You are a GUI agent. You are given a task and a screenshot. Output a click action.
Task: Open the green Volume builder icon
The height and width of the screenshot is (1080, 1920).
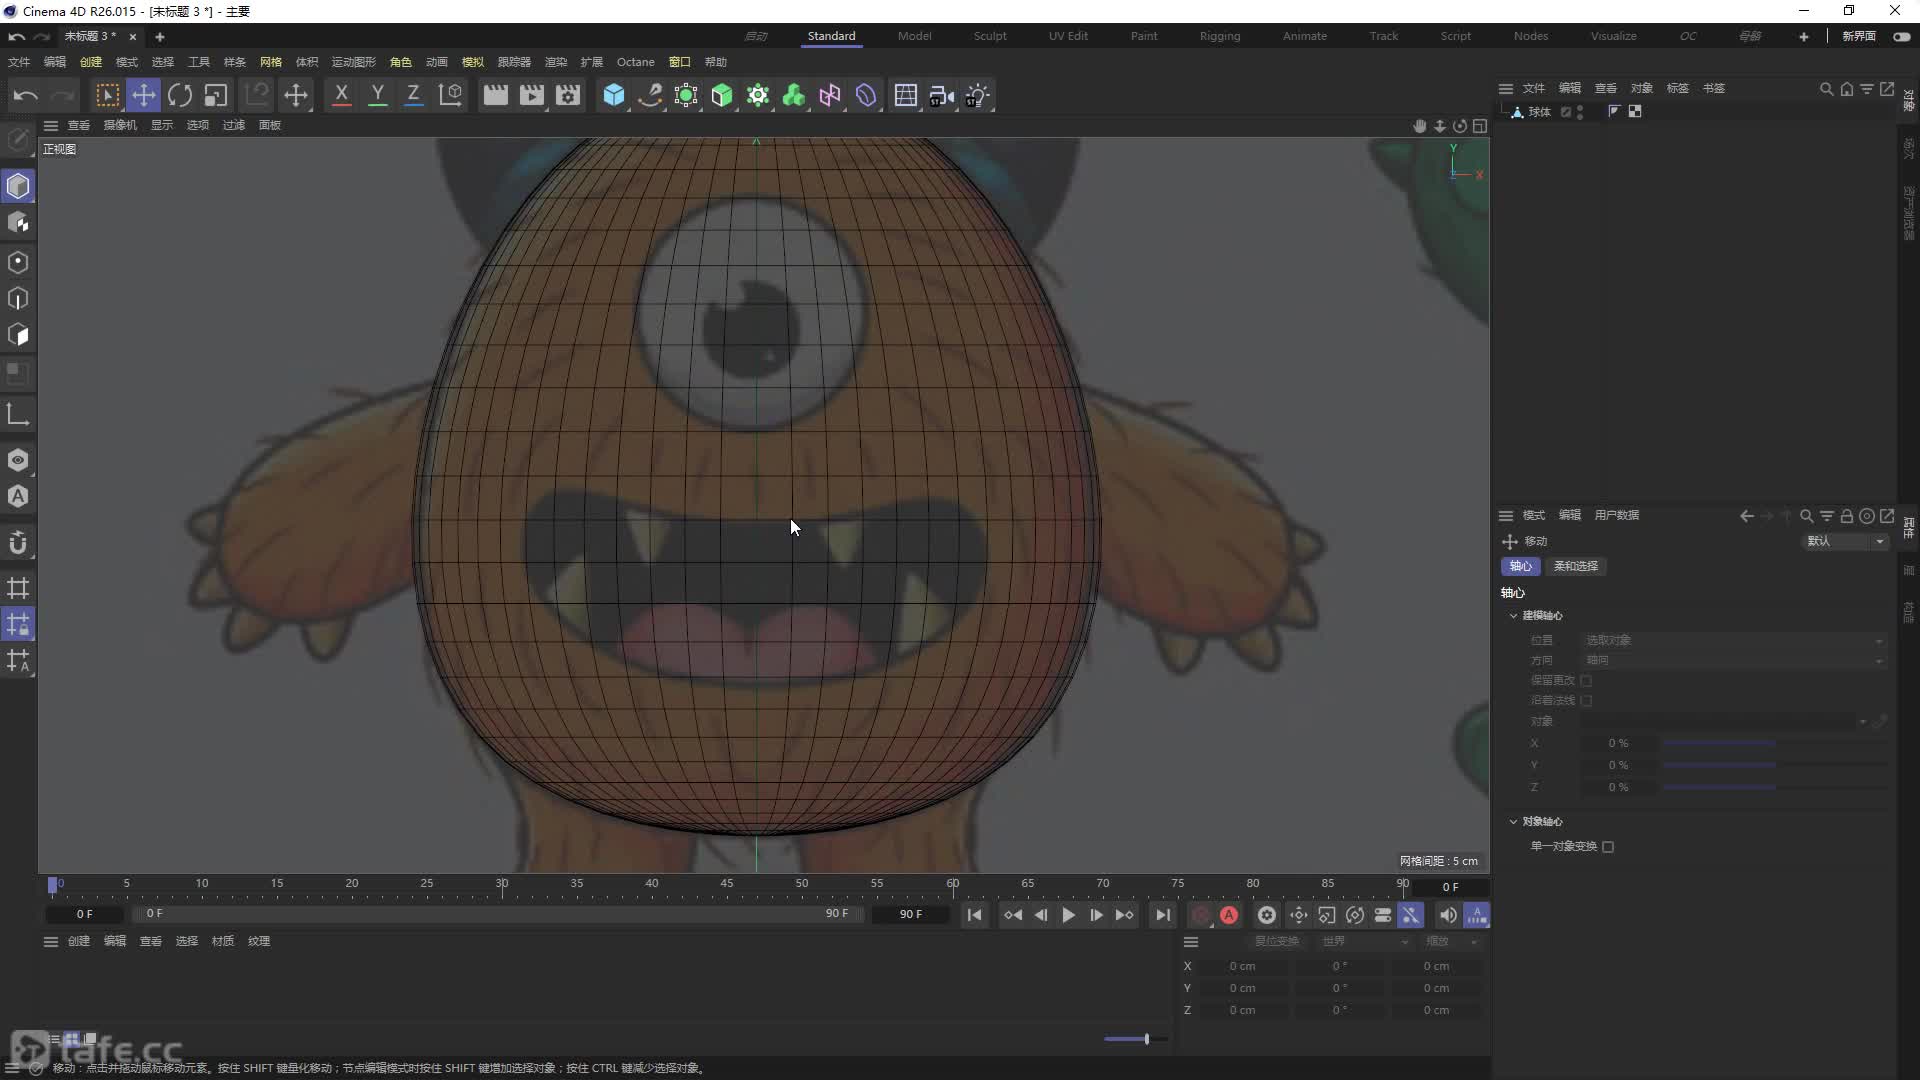[x=794, y=95]
